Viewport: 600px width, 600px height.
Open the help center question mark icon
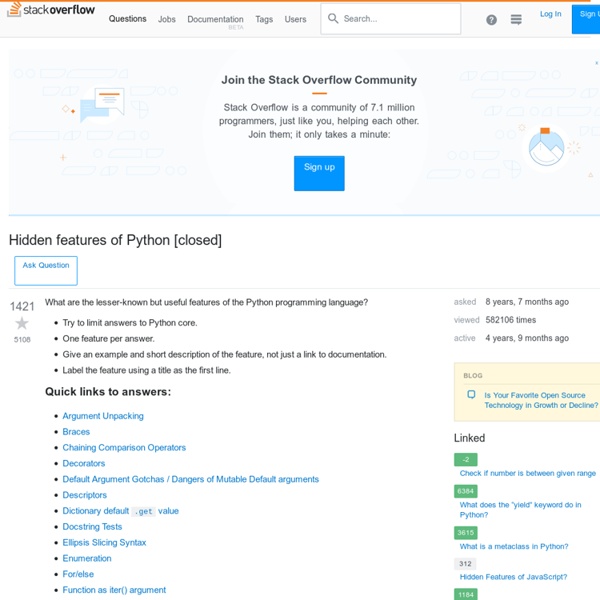[x=491, y=20]
